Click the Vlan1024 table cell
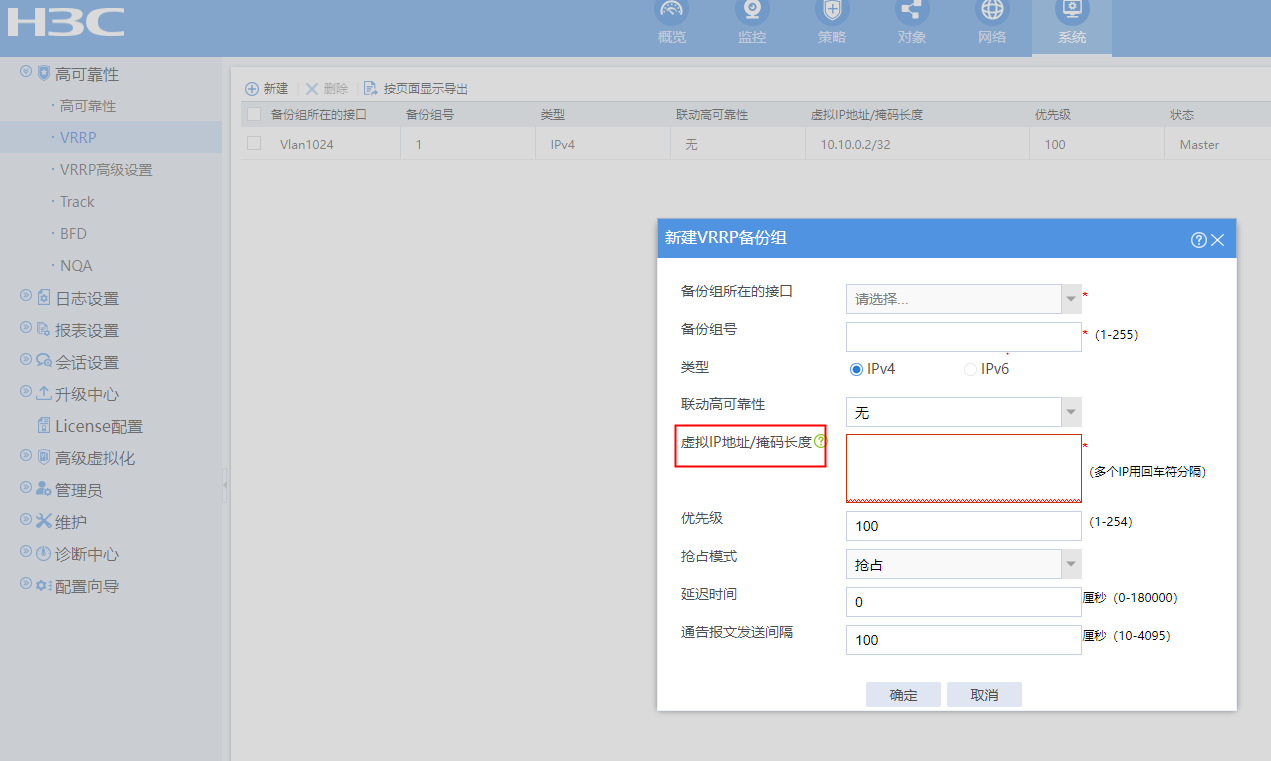Screen dimensions: 1271x761 point(307,144)
